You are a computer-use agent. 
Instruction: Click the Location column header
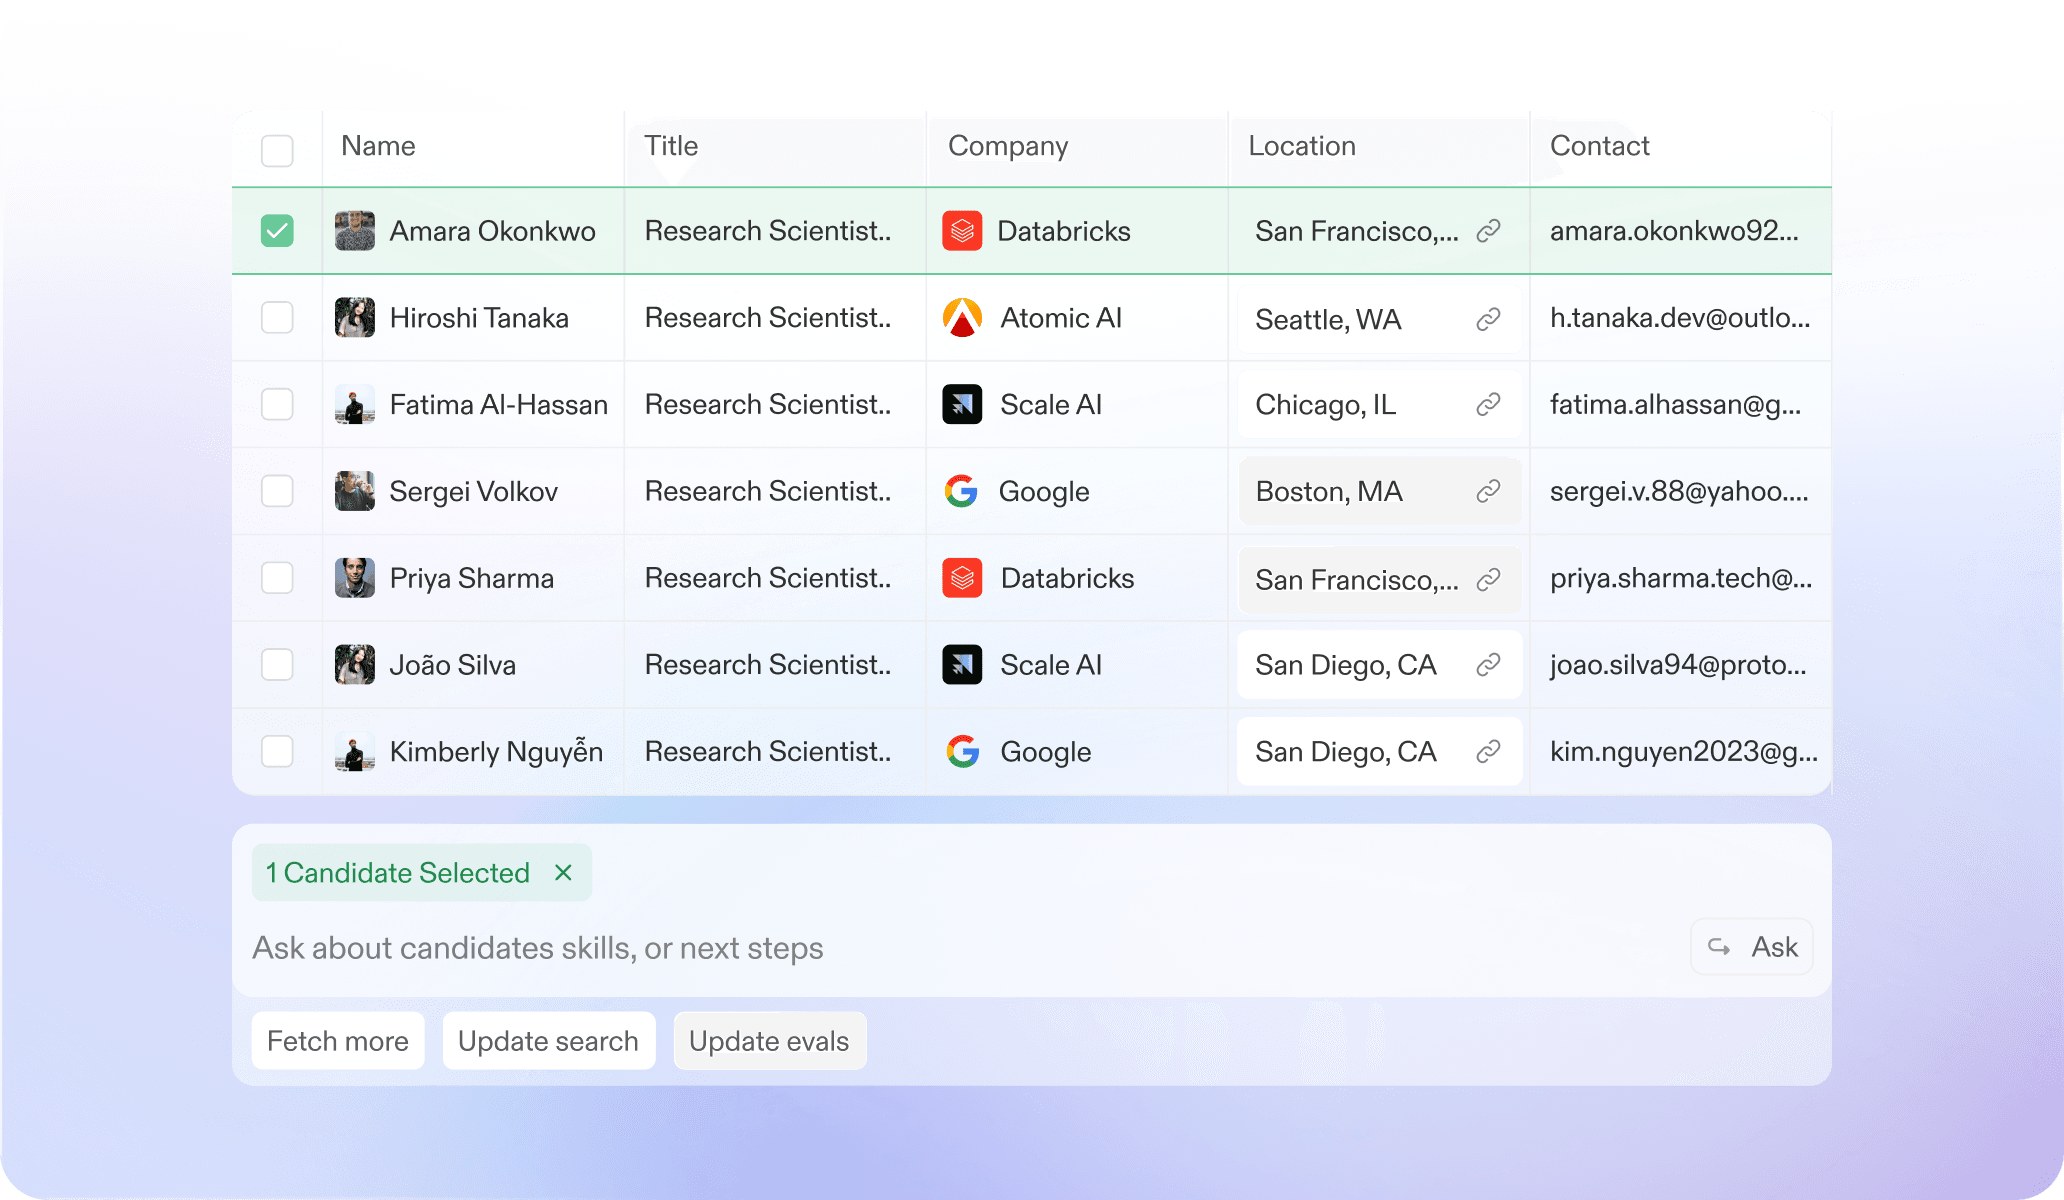pyautogui.click(x=1302, y=146)
